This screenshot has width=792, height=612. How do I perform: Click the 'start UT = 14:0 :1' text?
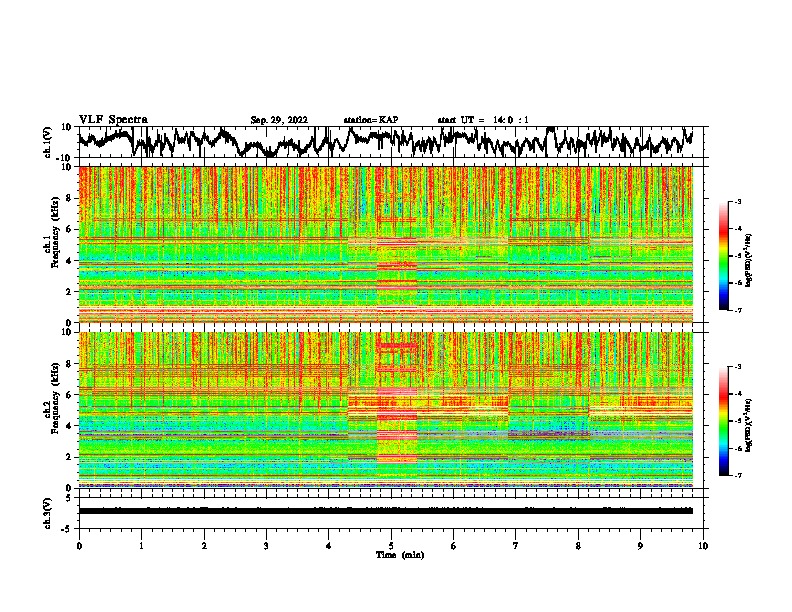pyautogui.click(x=483, y=120)
